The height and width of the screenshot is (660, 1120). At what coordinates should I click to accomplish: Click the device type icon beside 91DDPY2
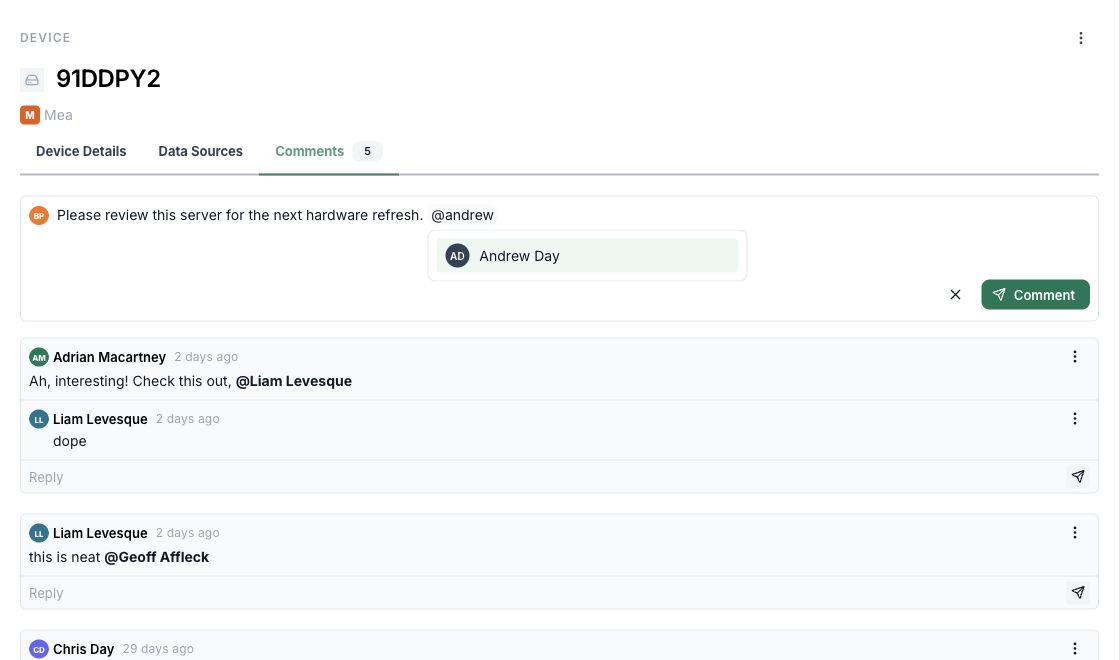[x=31, y=80]
